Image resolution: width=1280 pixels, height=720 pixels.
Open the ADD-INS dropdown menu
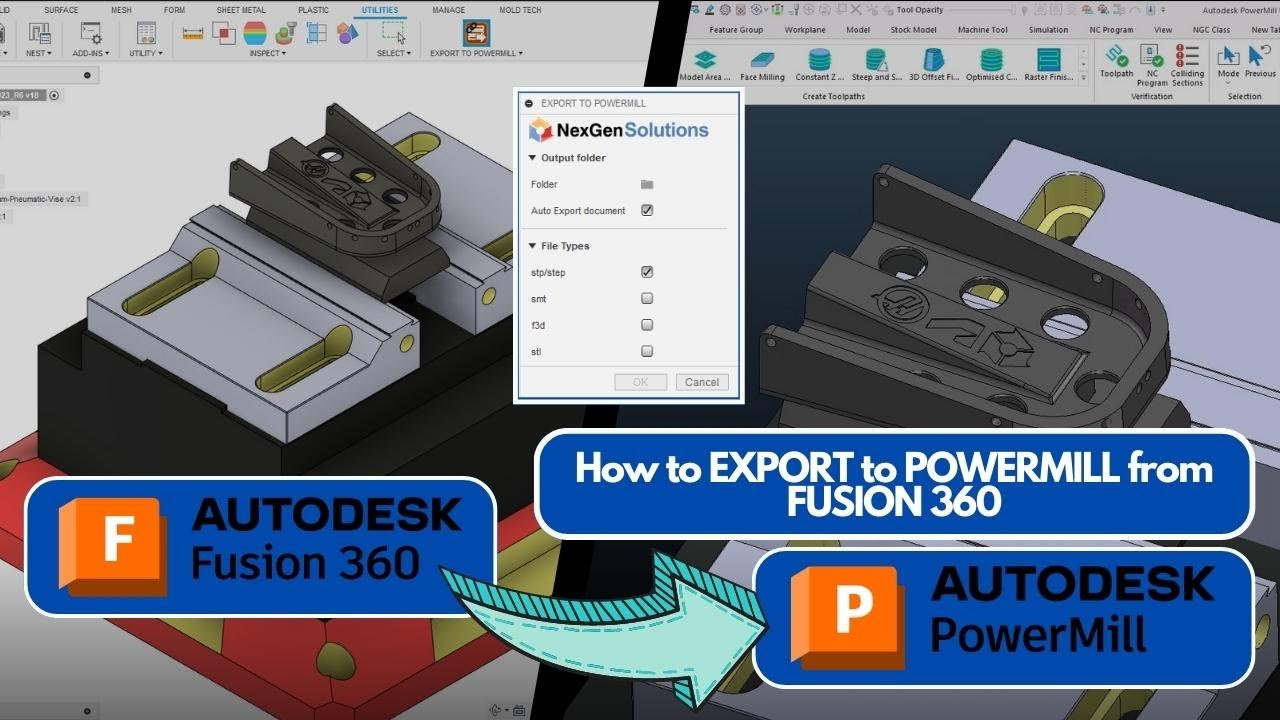pos(92,53)
